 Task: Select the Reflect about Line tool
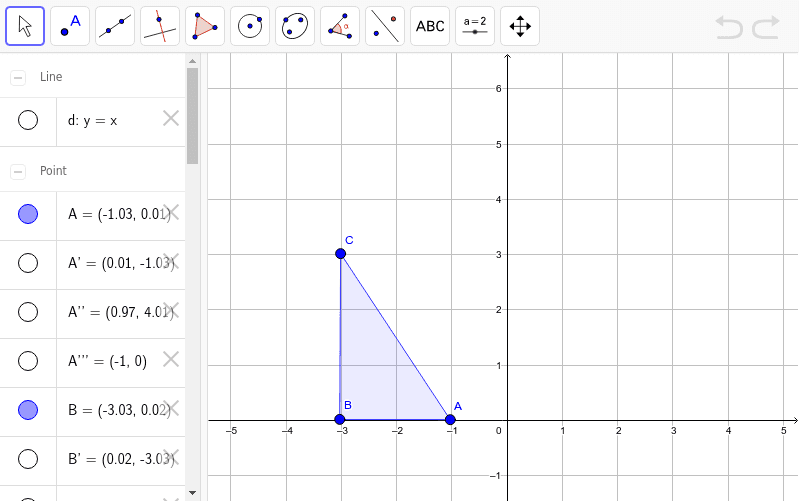click(x=385, y=26)
